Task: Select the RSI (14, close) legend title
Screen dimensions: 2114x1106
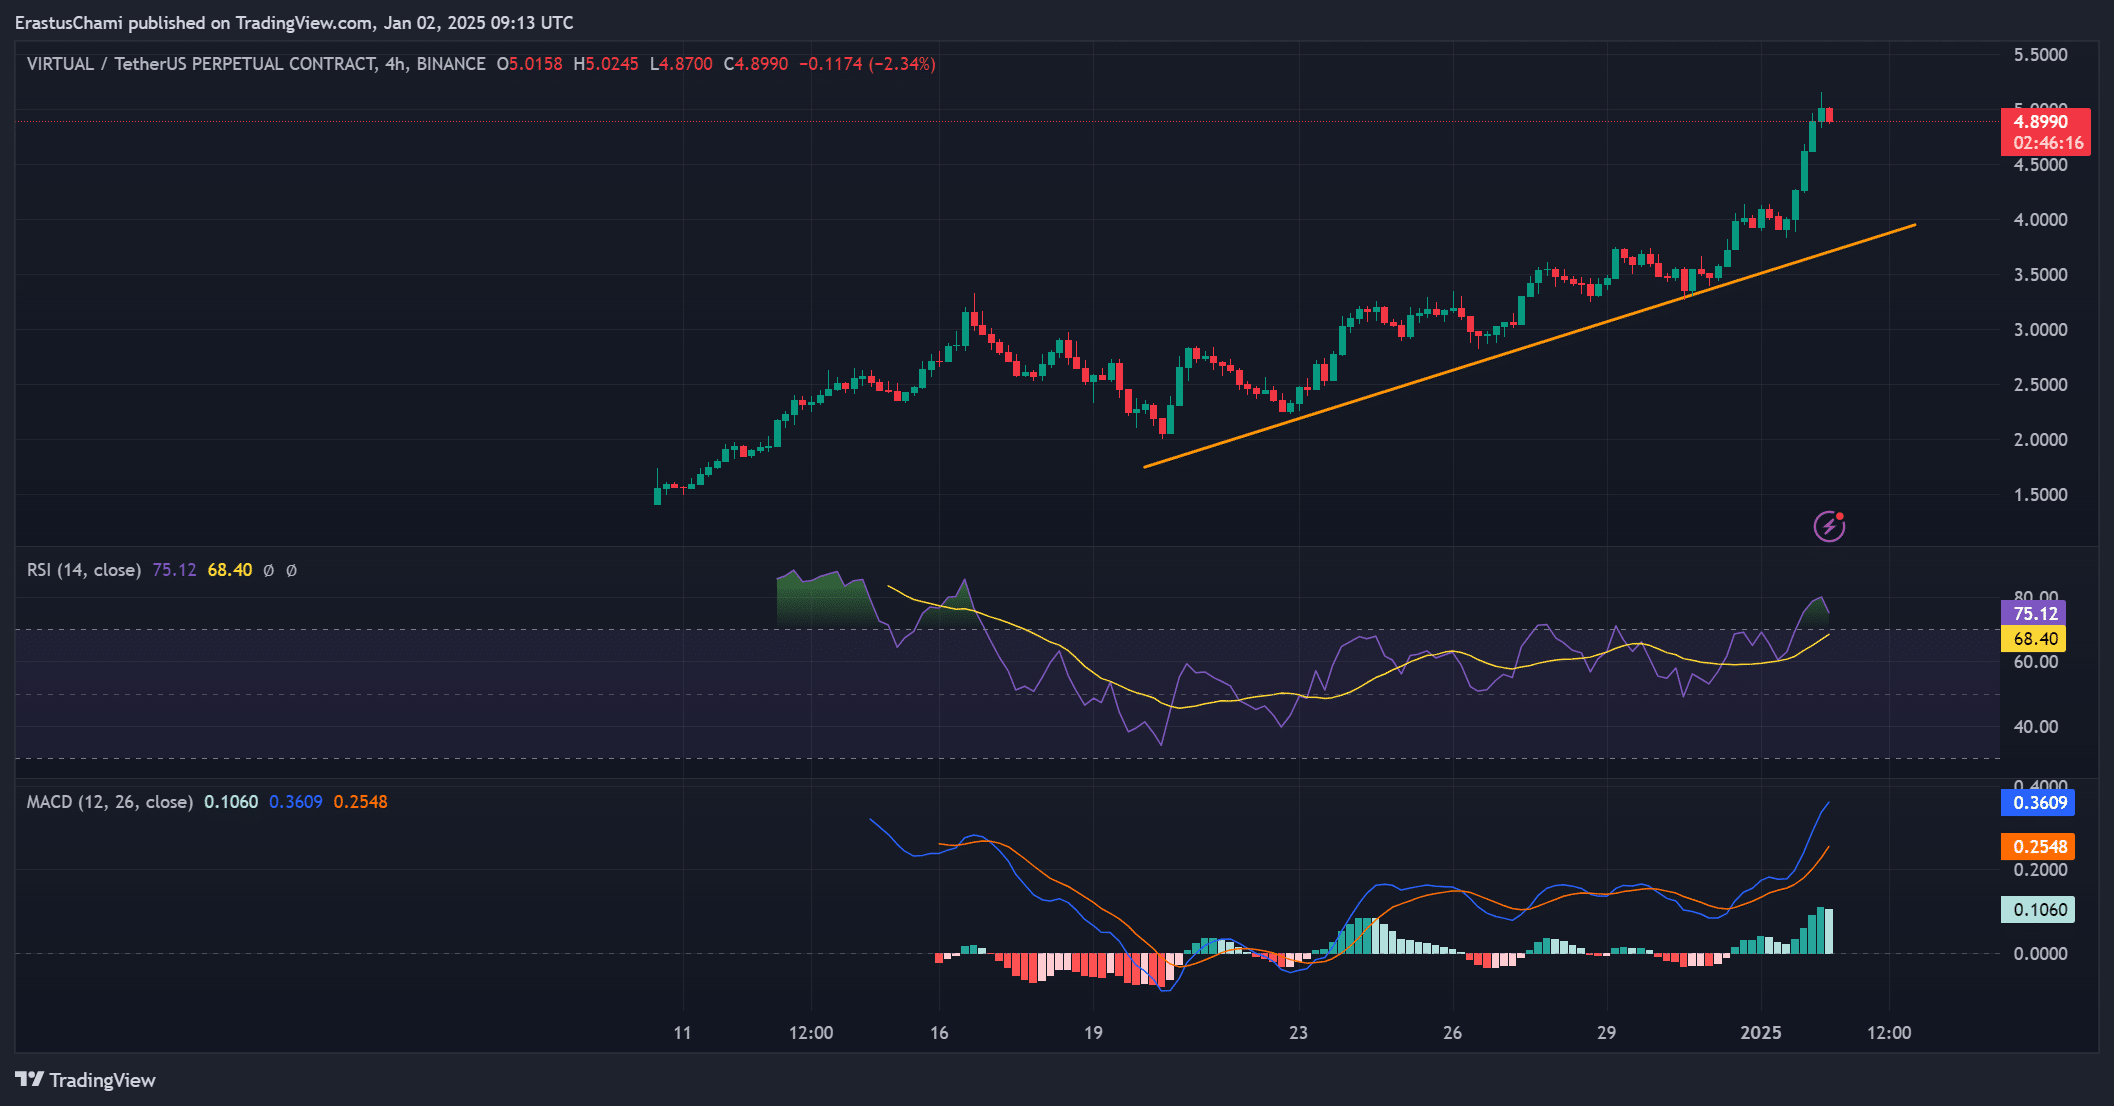Action: (x=84, y=570)
